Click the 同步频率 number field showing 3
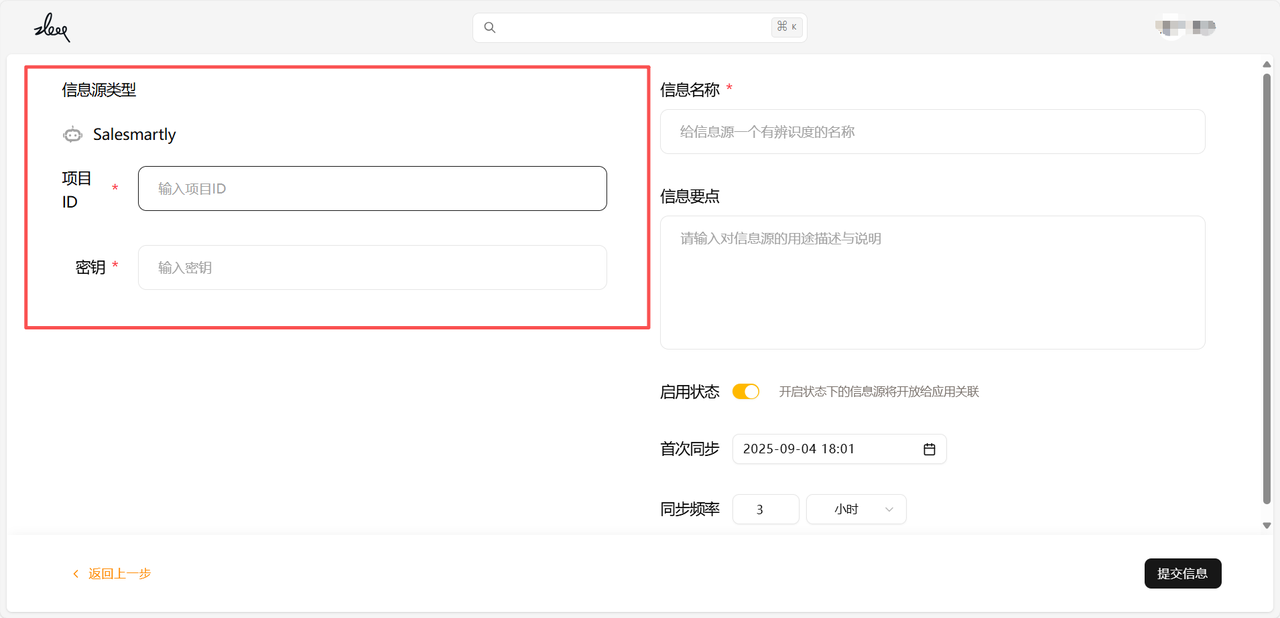The image size is (1280, 618). [766, 509]
